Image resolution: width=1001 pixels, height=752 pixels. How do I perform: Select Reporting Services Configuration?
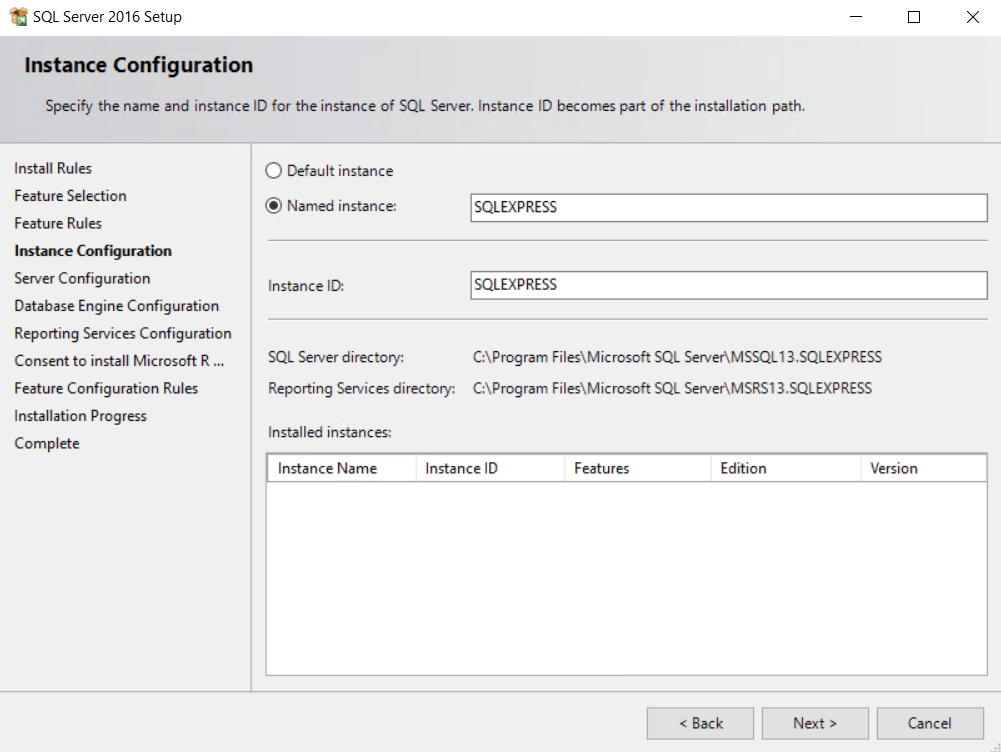[123, 333]
